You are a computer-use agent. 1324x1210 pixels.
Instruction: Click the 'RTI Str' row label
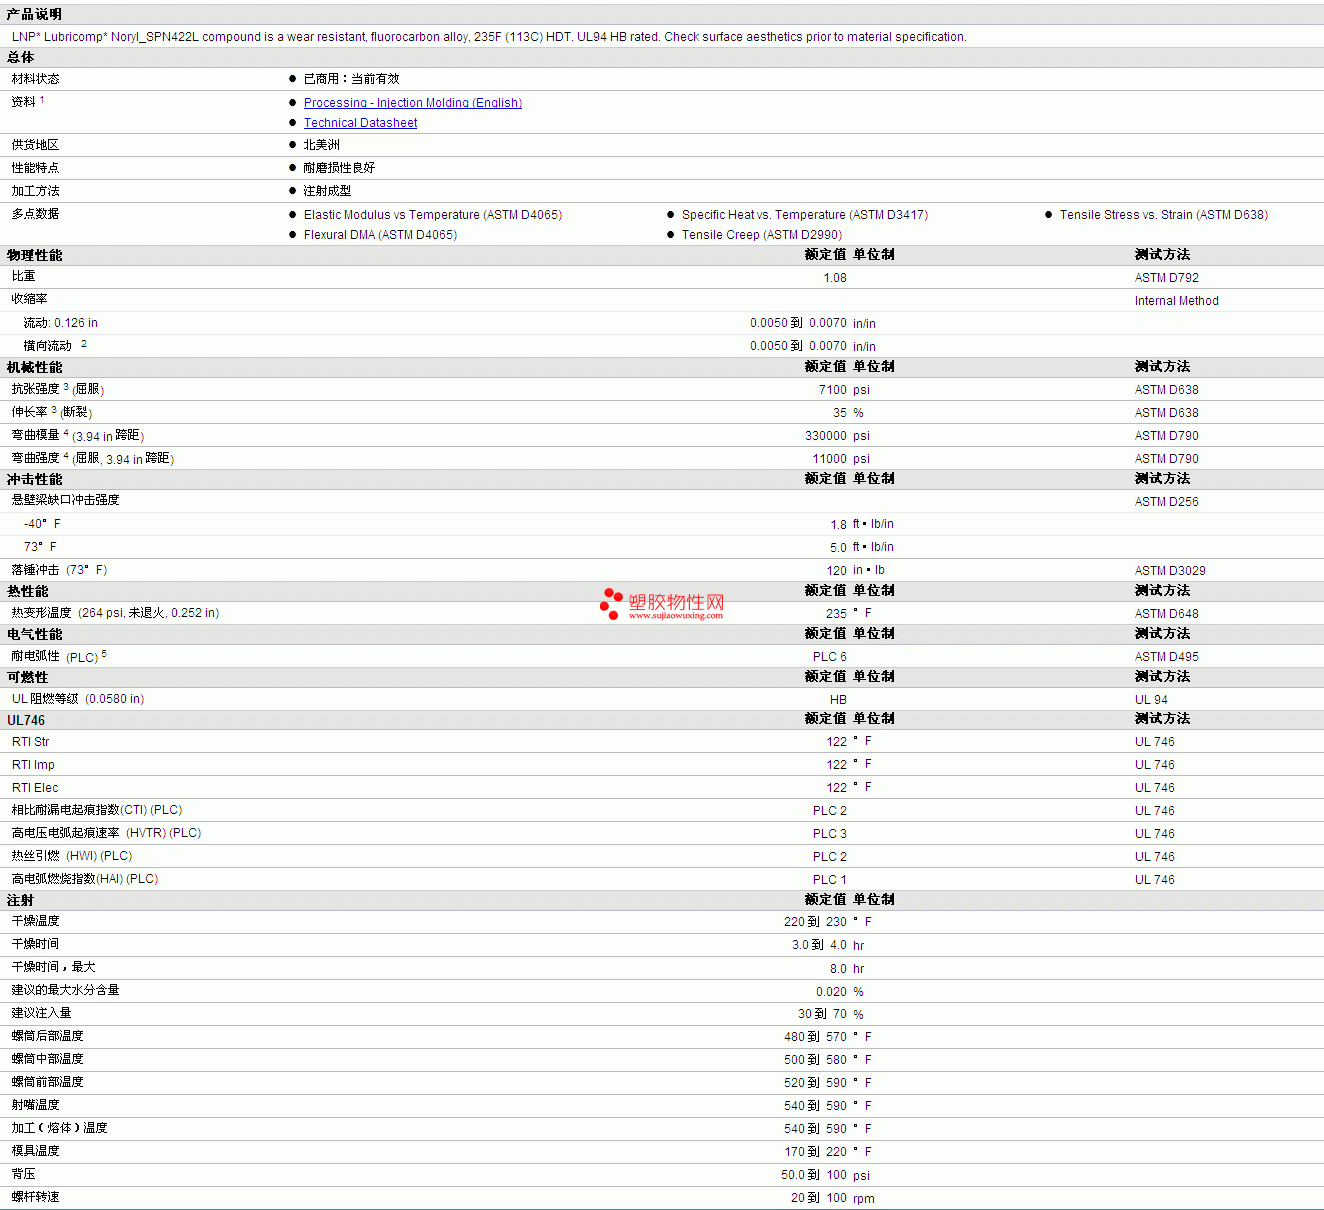[x=30, y=742]
